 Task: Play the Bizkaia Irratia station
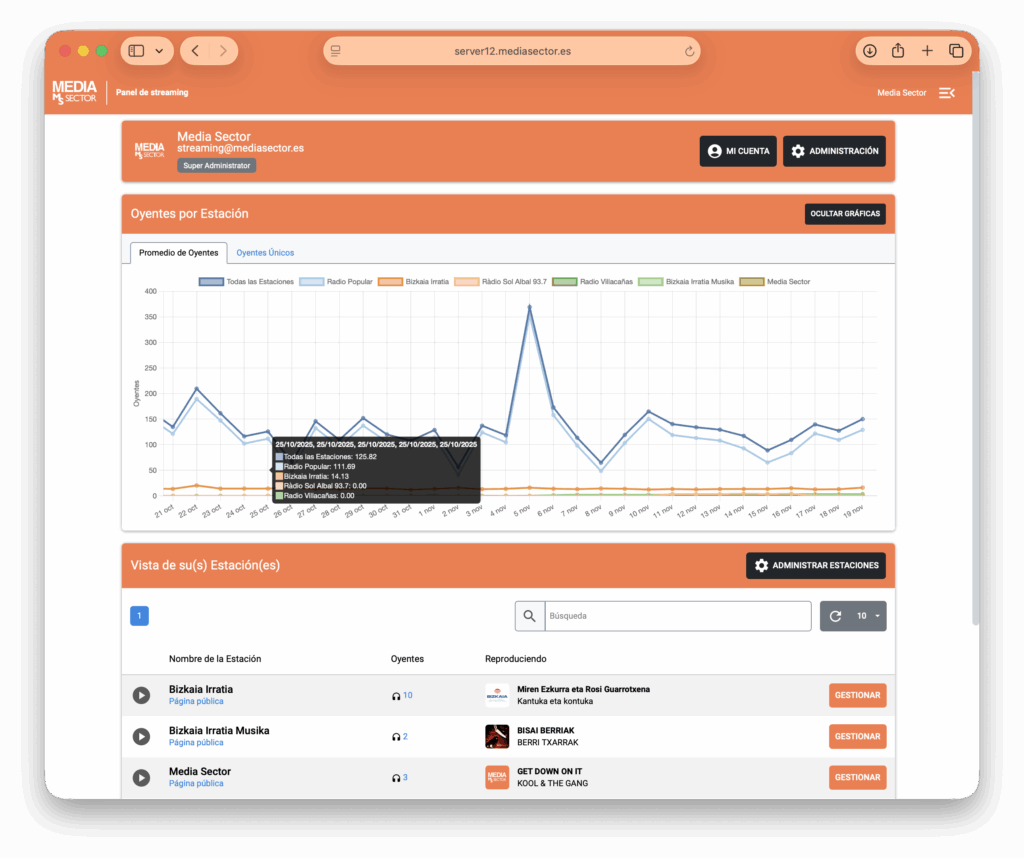(x=142, y=695)
